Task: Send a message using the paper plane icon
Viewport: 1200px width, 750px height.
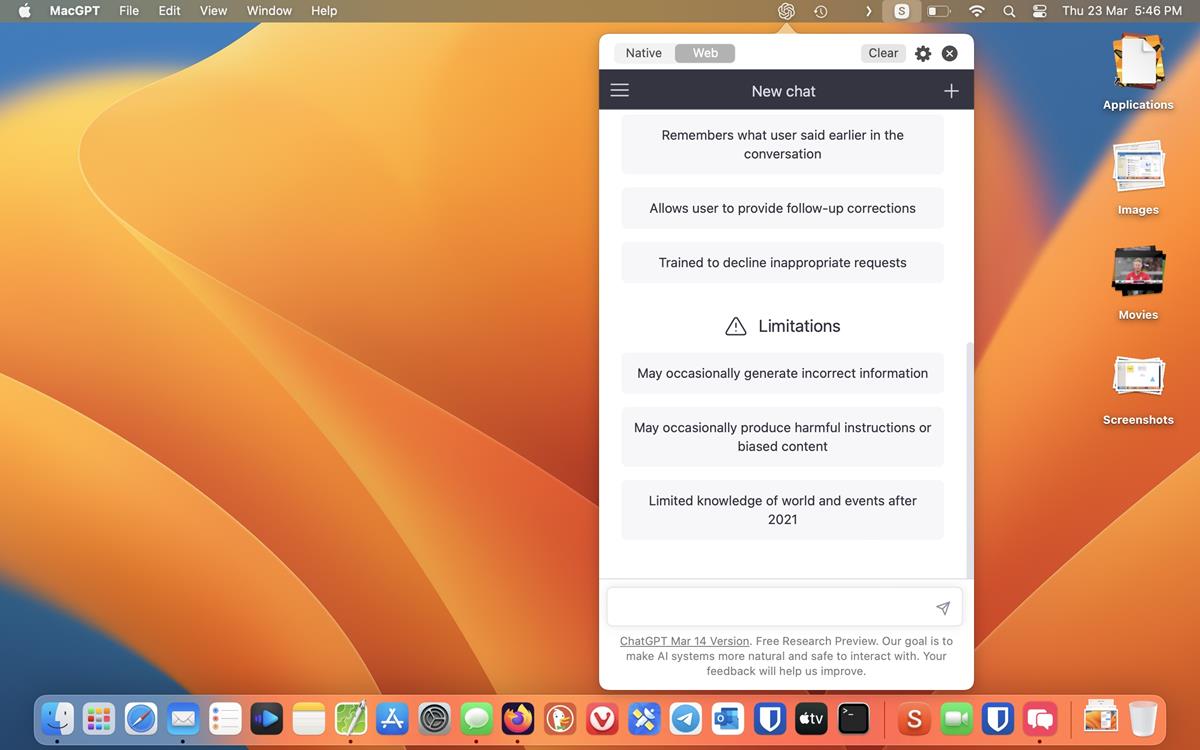Action: click(x=942, y=606)
